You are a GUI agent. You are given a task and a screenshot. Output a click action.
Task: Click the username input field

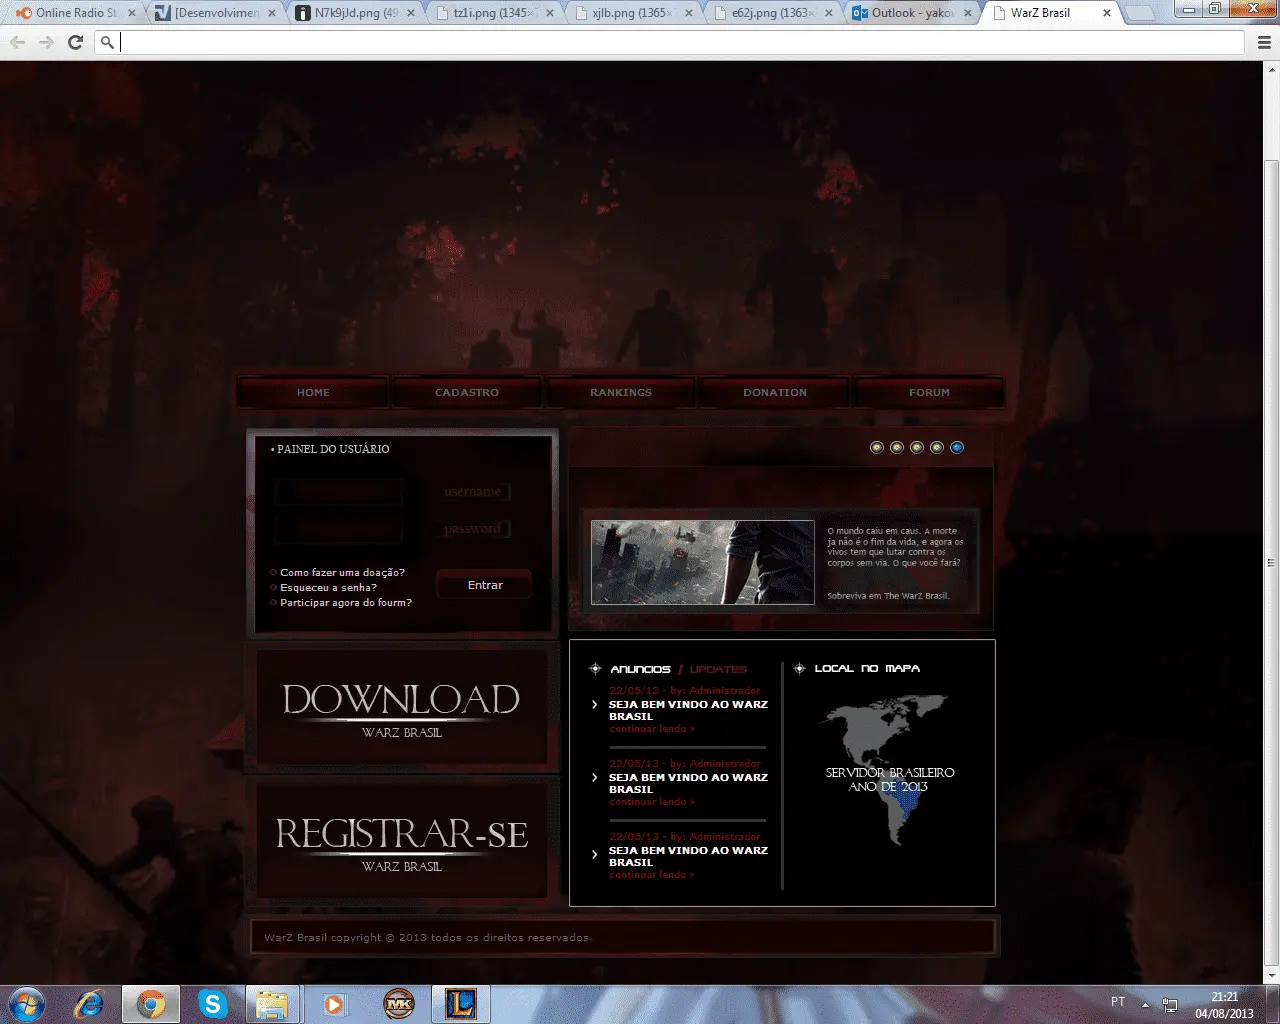(x=339, y=492)
